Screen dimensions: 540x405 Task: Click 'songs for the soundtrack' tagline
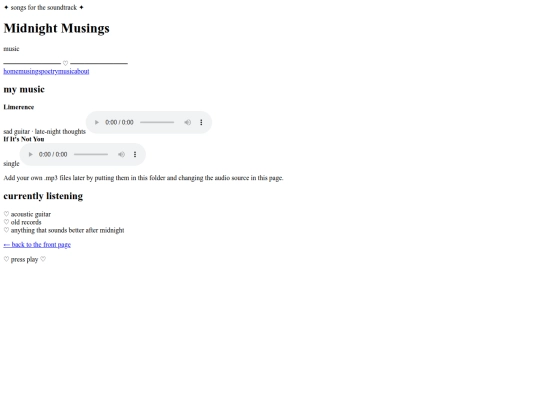coord(44,8)
